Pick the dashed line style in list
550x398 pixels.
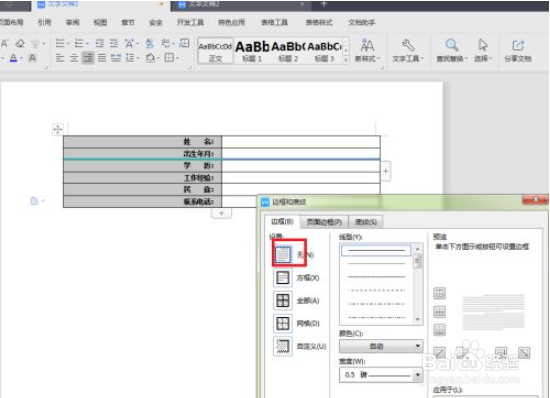click(x=376, y=290)
